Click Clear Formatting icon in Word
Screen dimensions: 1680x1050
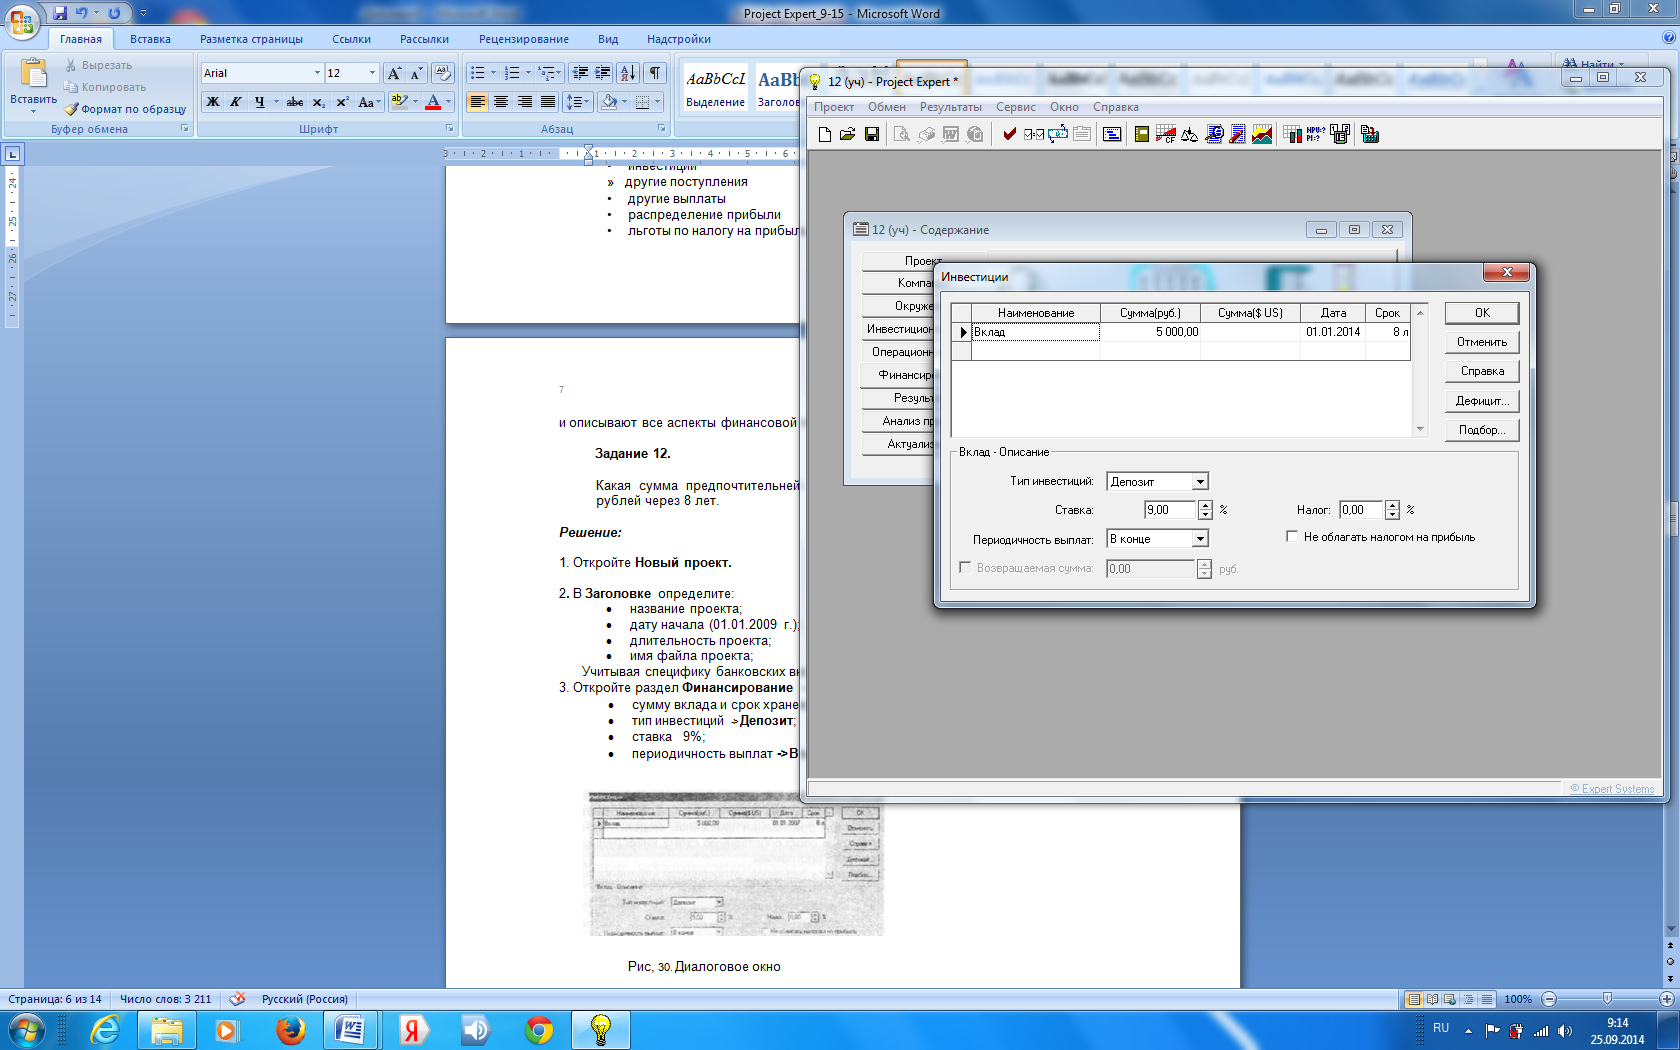(x=443, y=73)
